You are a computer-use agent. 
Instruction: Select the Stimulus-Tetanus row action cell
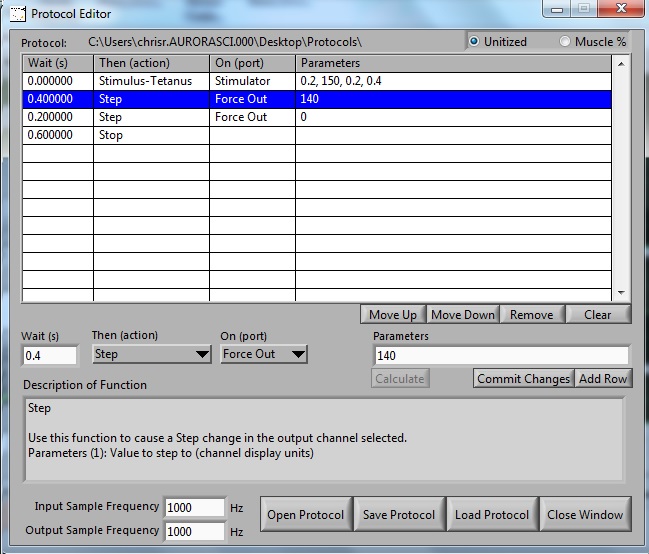click(x=151, y=81)
